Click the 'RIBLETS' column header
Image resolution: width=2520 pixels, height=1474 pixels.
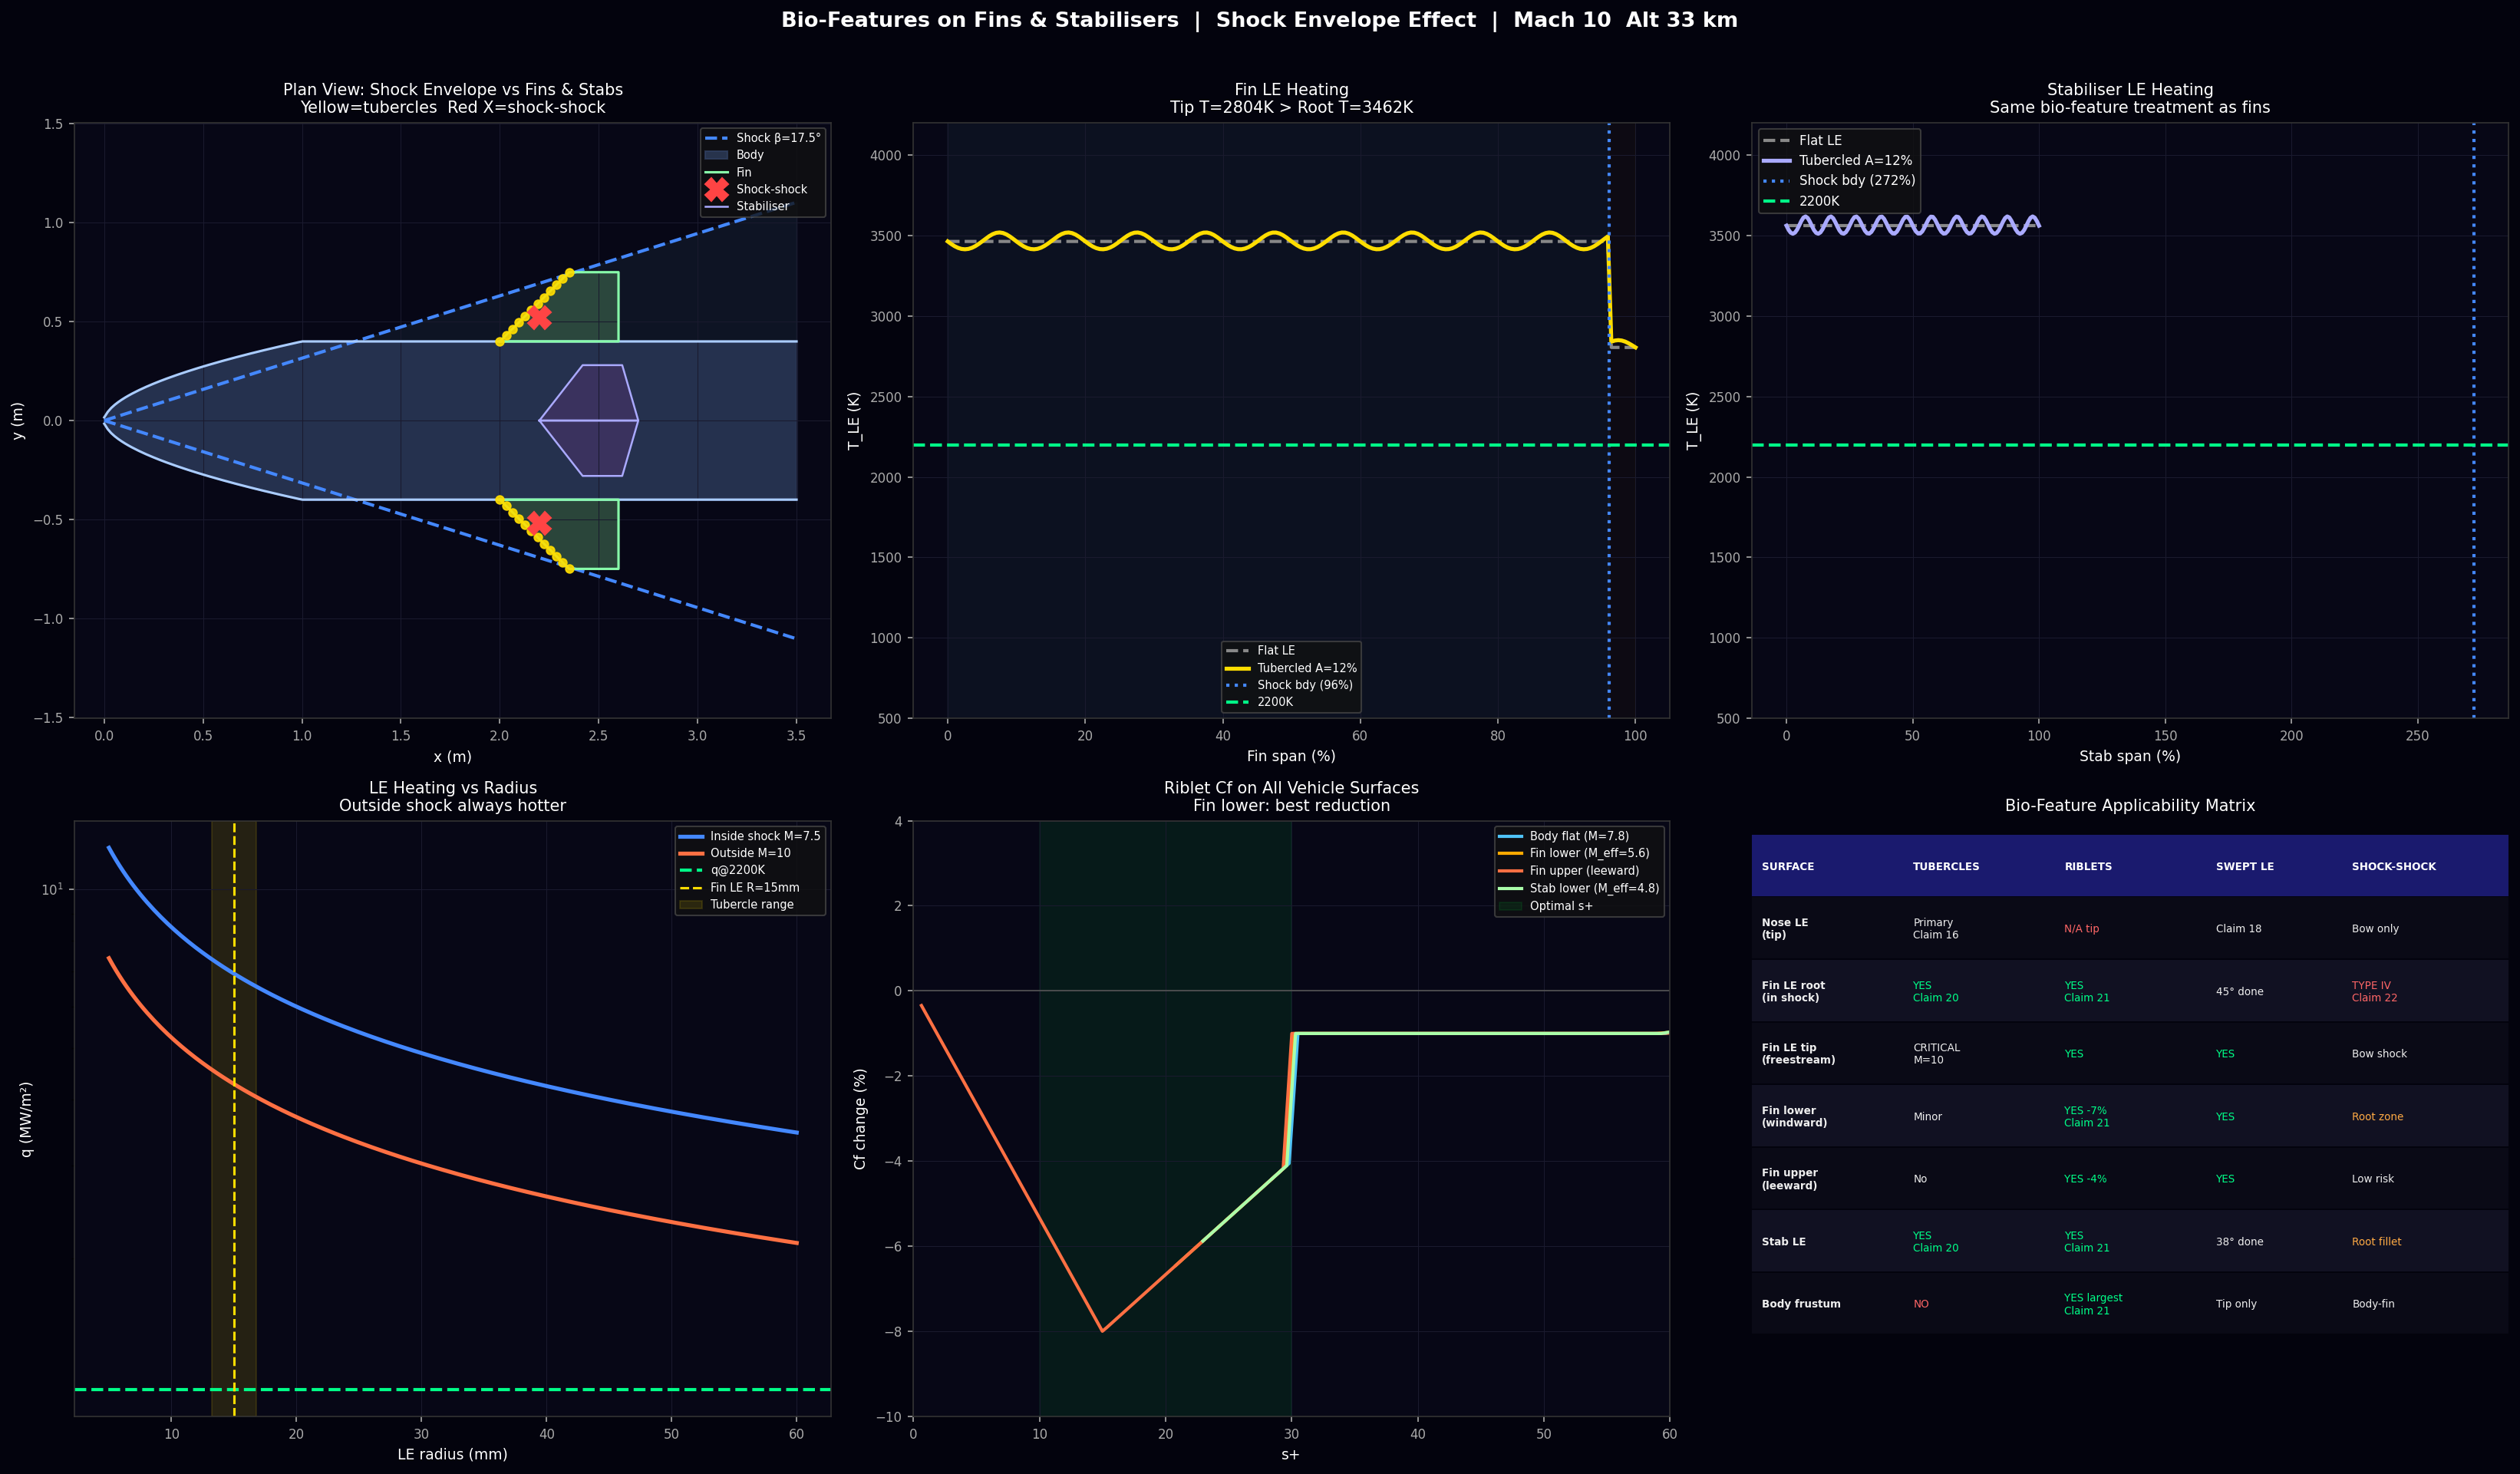[x=2088, y=867]
